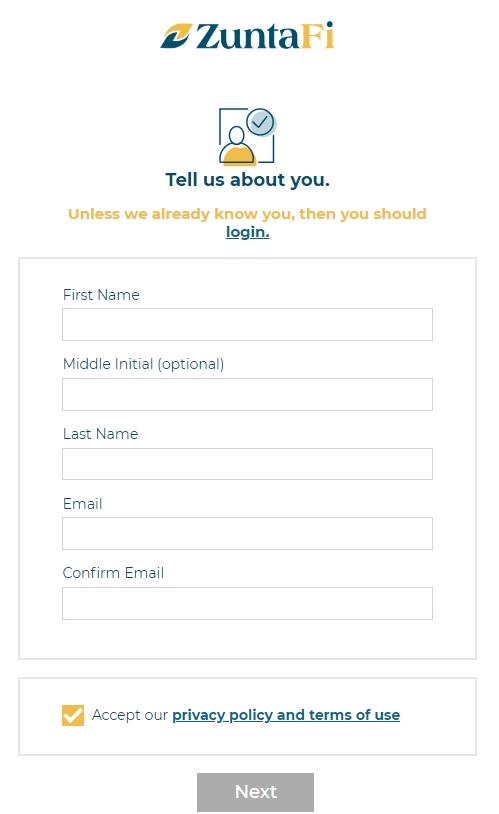The height and width of the screenshot is (814, 499).
Task: Click the Confirm Email label
Action: click(113, 573)
